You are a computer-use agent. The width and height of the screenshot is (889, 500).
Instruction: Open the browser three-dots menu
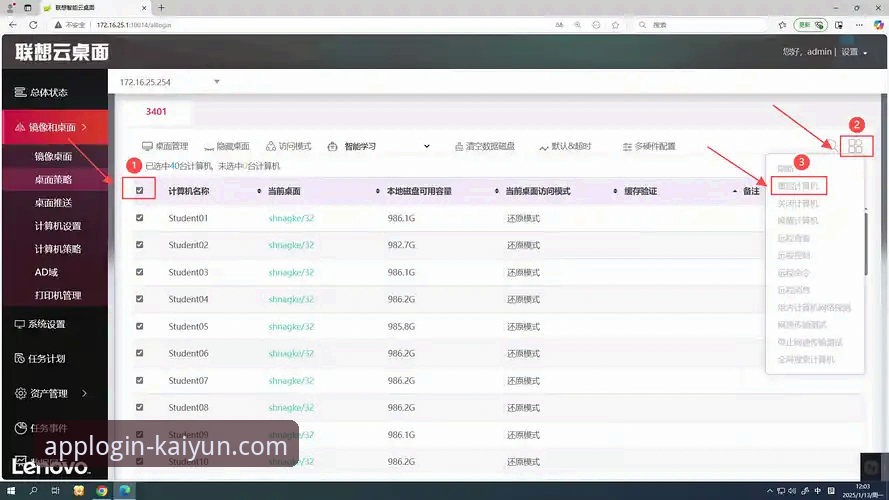pos(859,25)
